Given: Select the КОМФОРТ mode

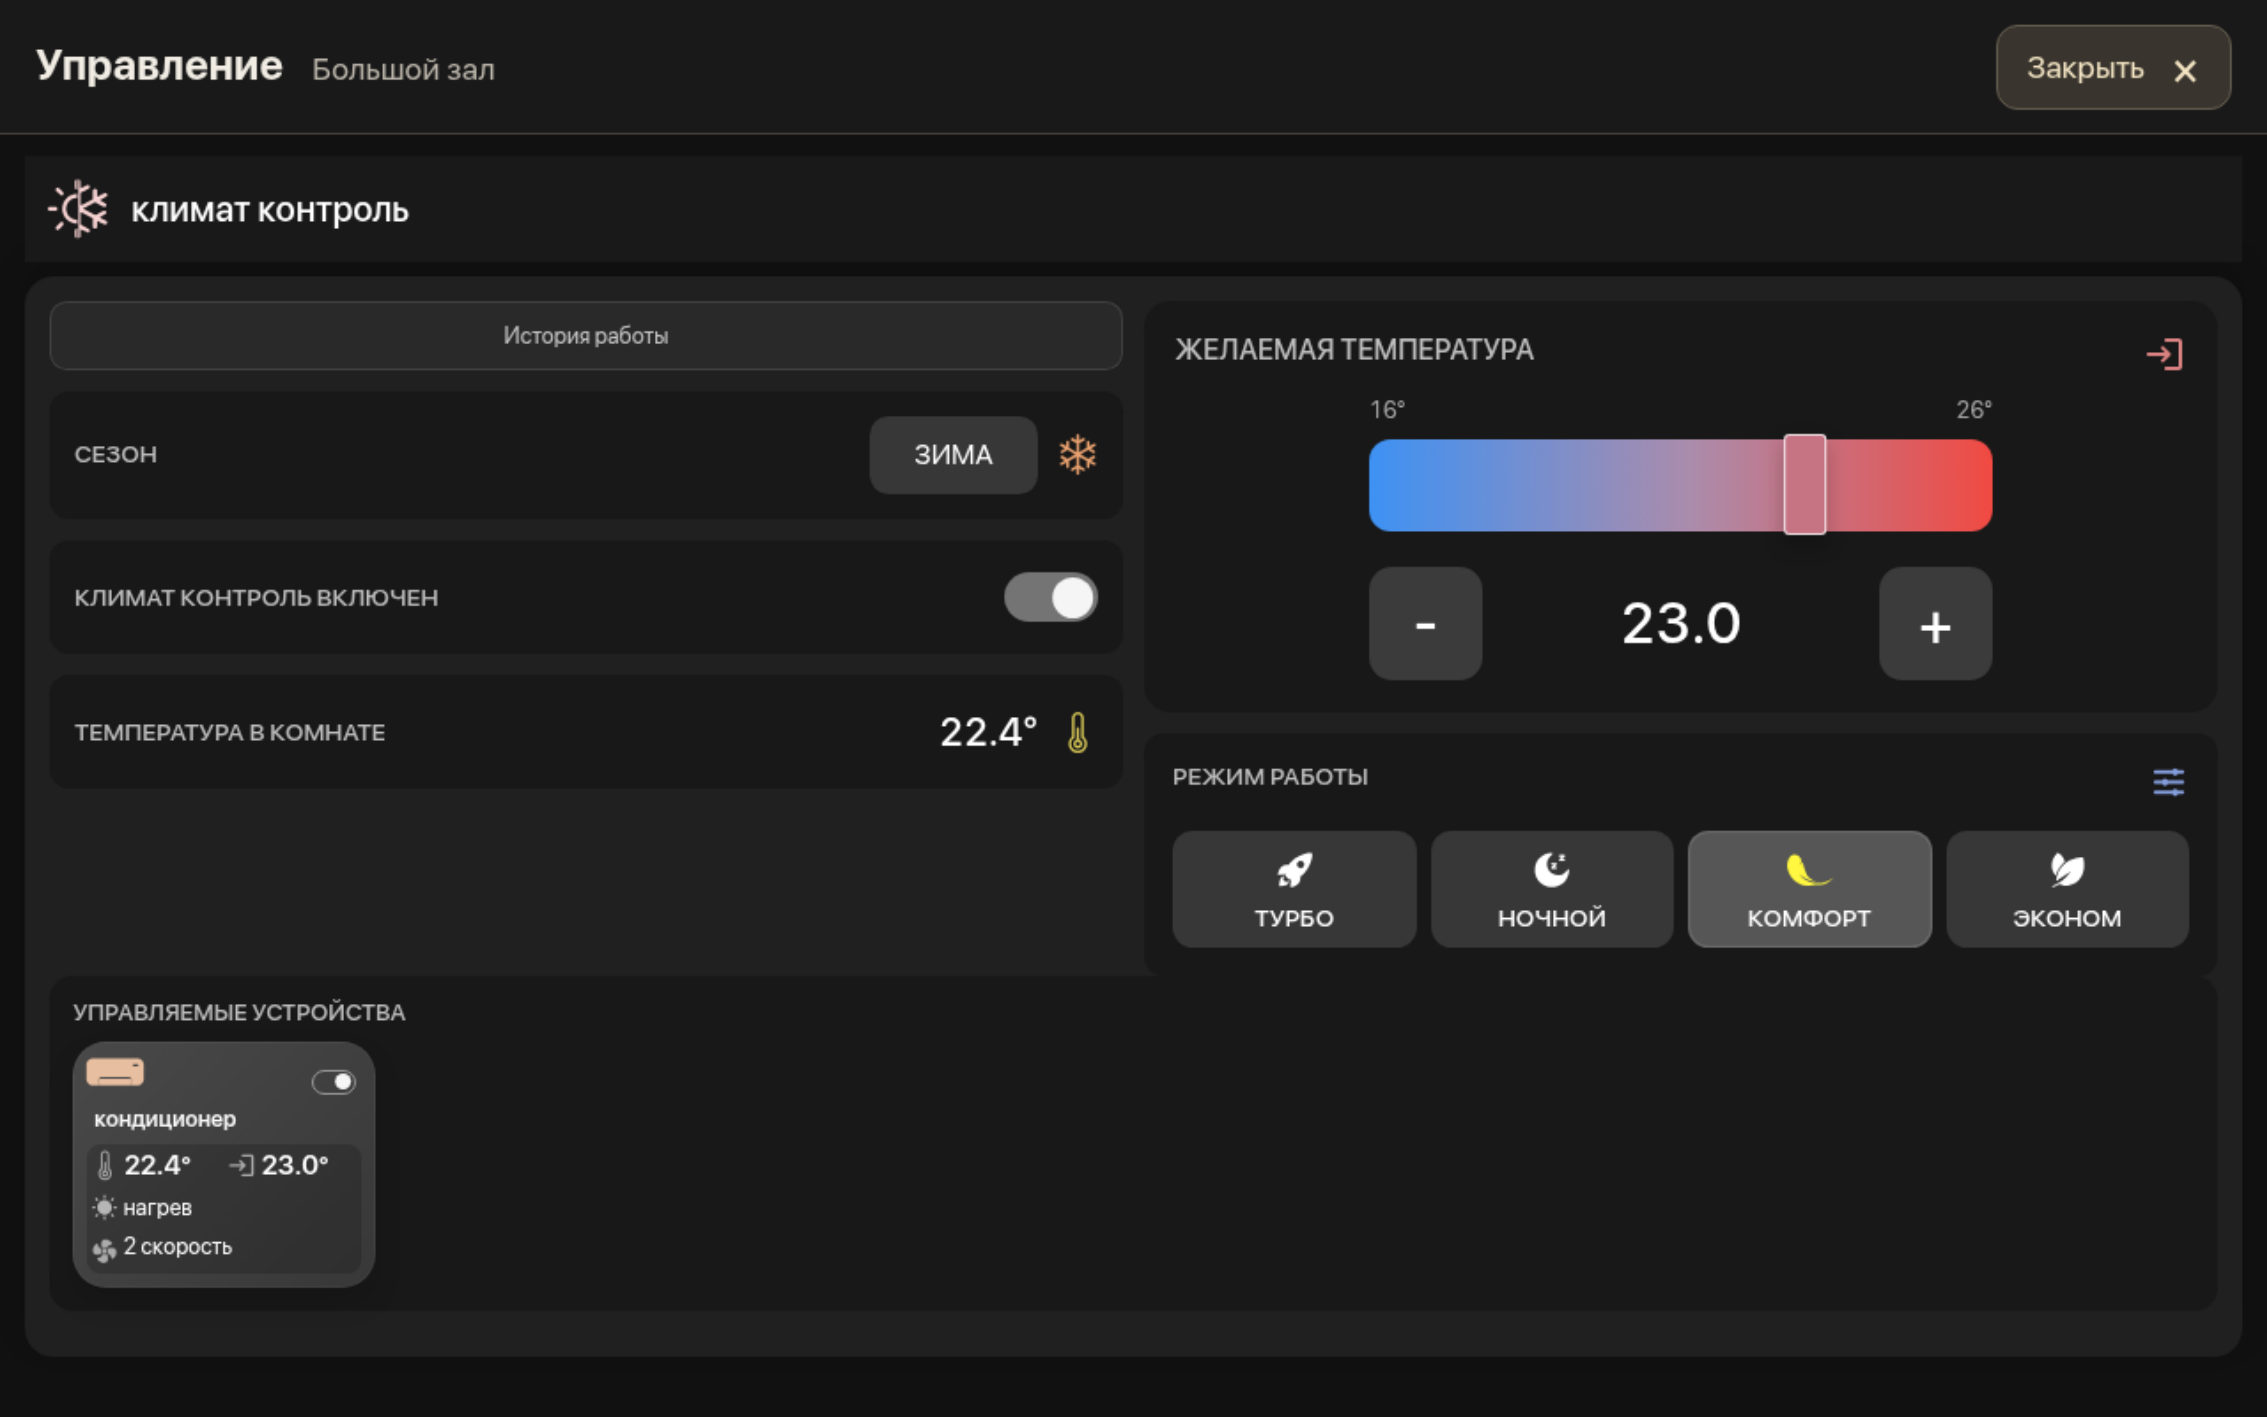Looking at the screenshot, I should (1809, 889).
